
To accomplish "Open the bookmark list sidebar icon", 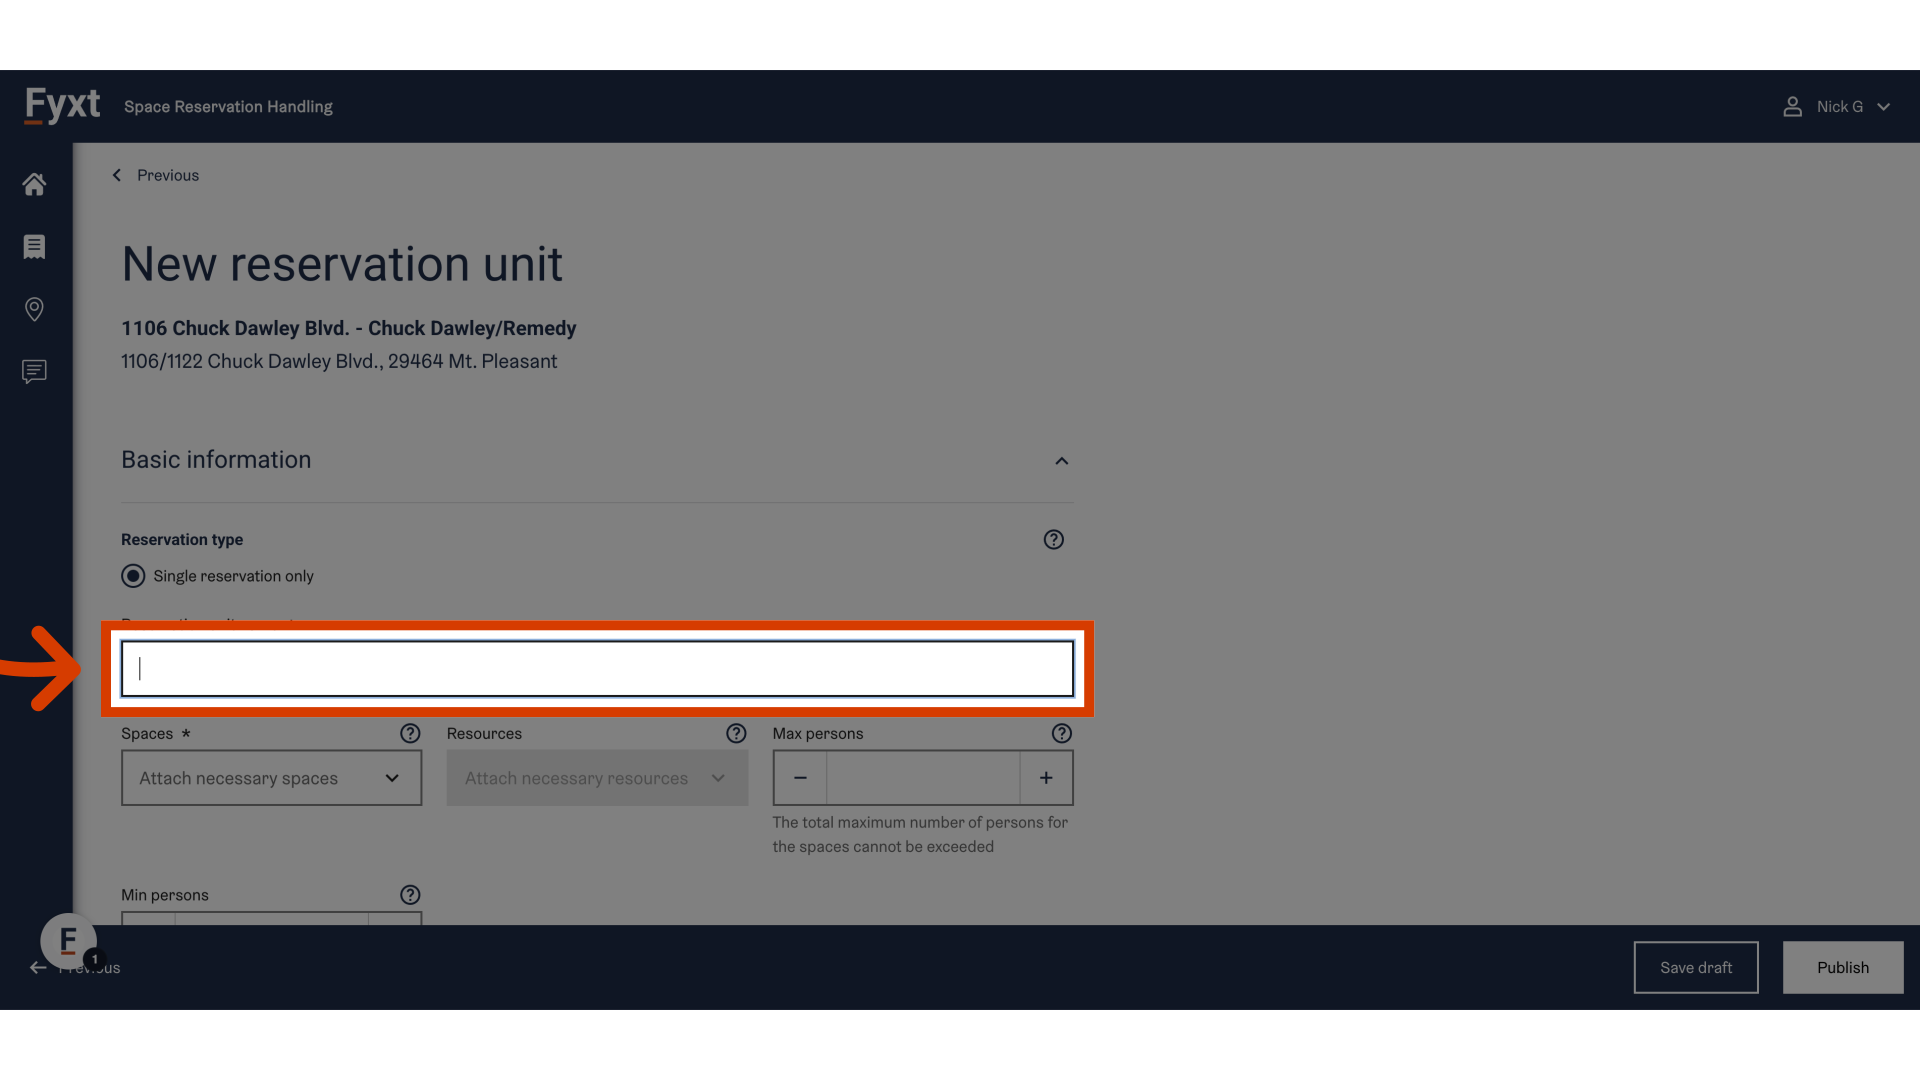I will [34, 247].
